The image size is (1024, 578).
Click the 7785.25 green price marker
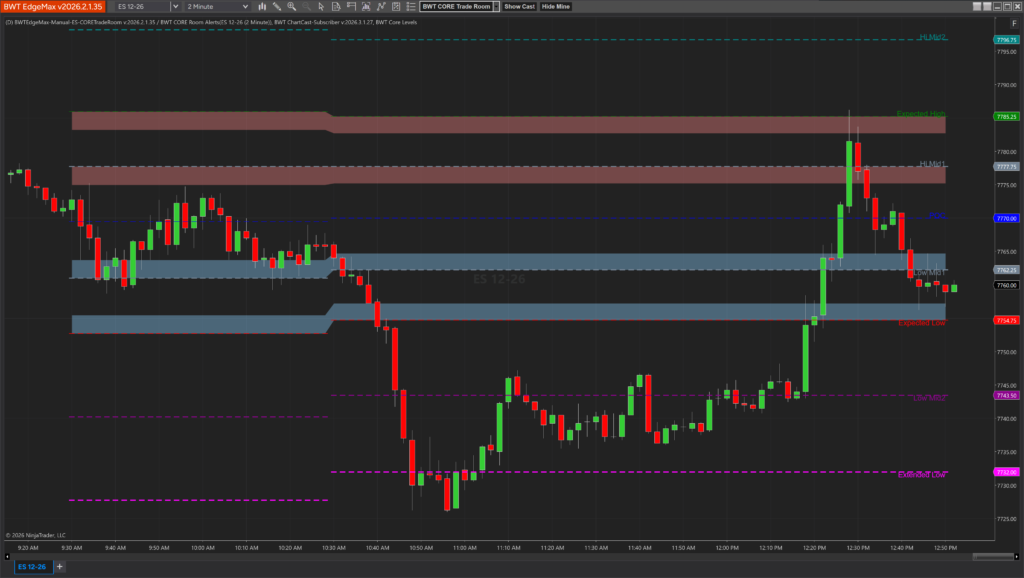click(1006, 116)
